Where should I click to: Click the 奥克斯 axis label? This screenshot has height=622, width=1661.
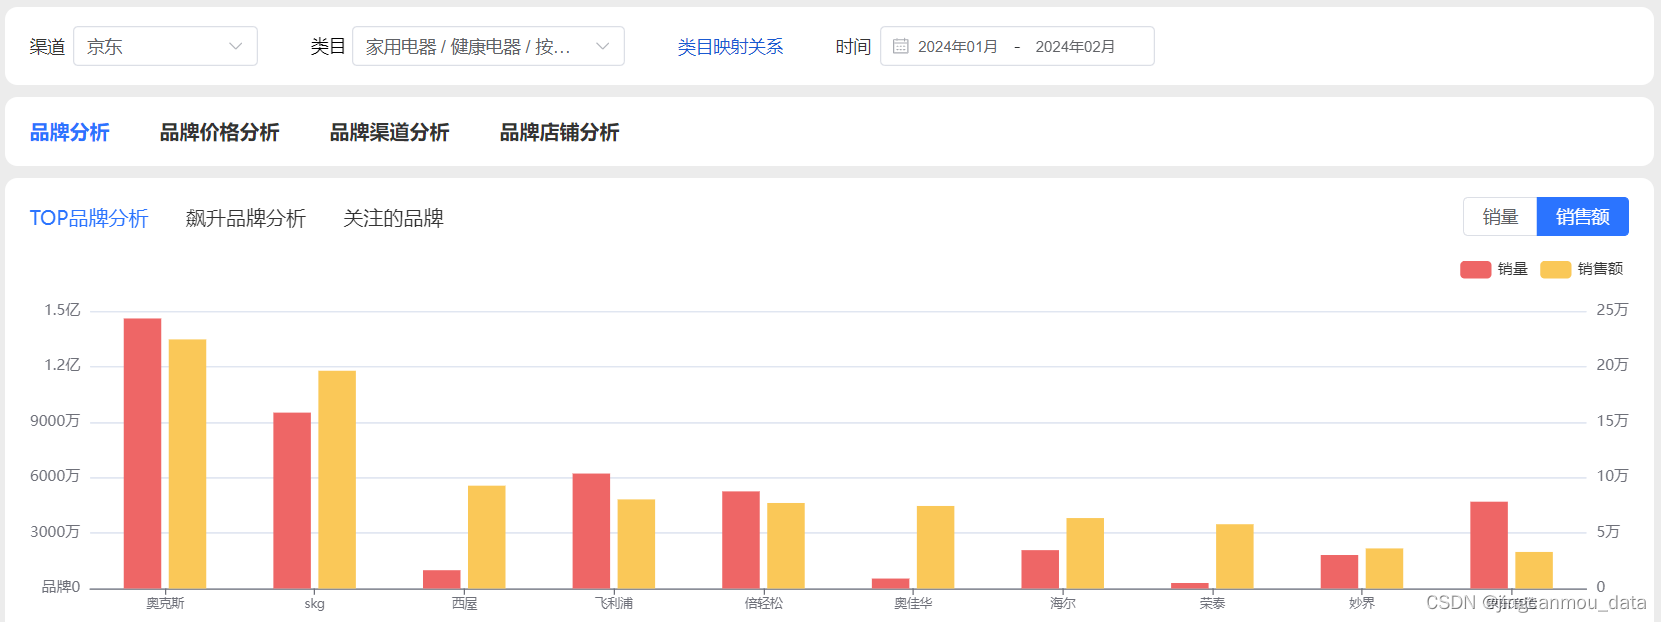(x=165, y=603)
